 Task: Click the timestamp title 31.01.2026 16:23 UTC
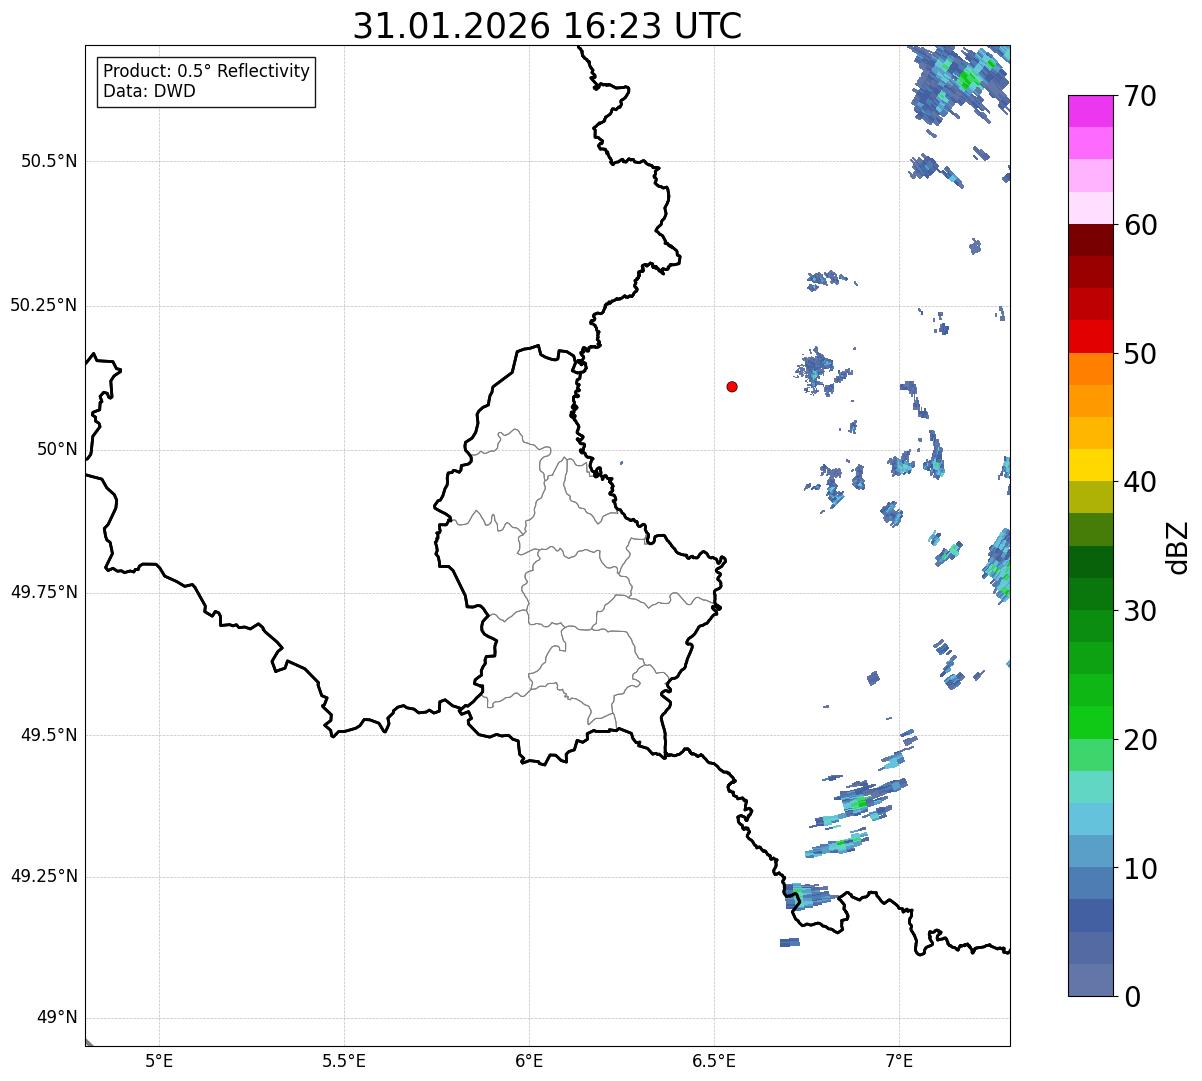pyautogui.click(x=547, y=26)
